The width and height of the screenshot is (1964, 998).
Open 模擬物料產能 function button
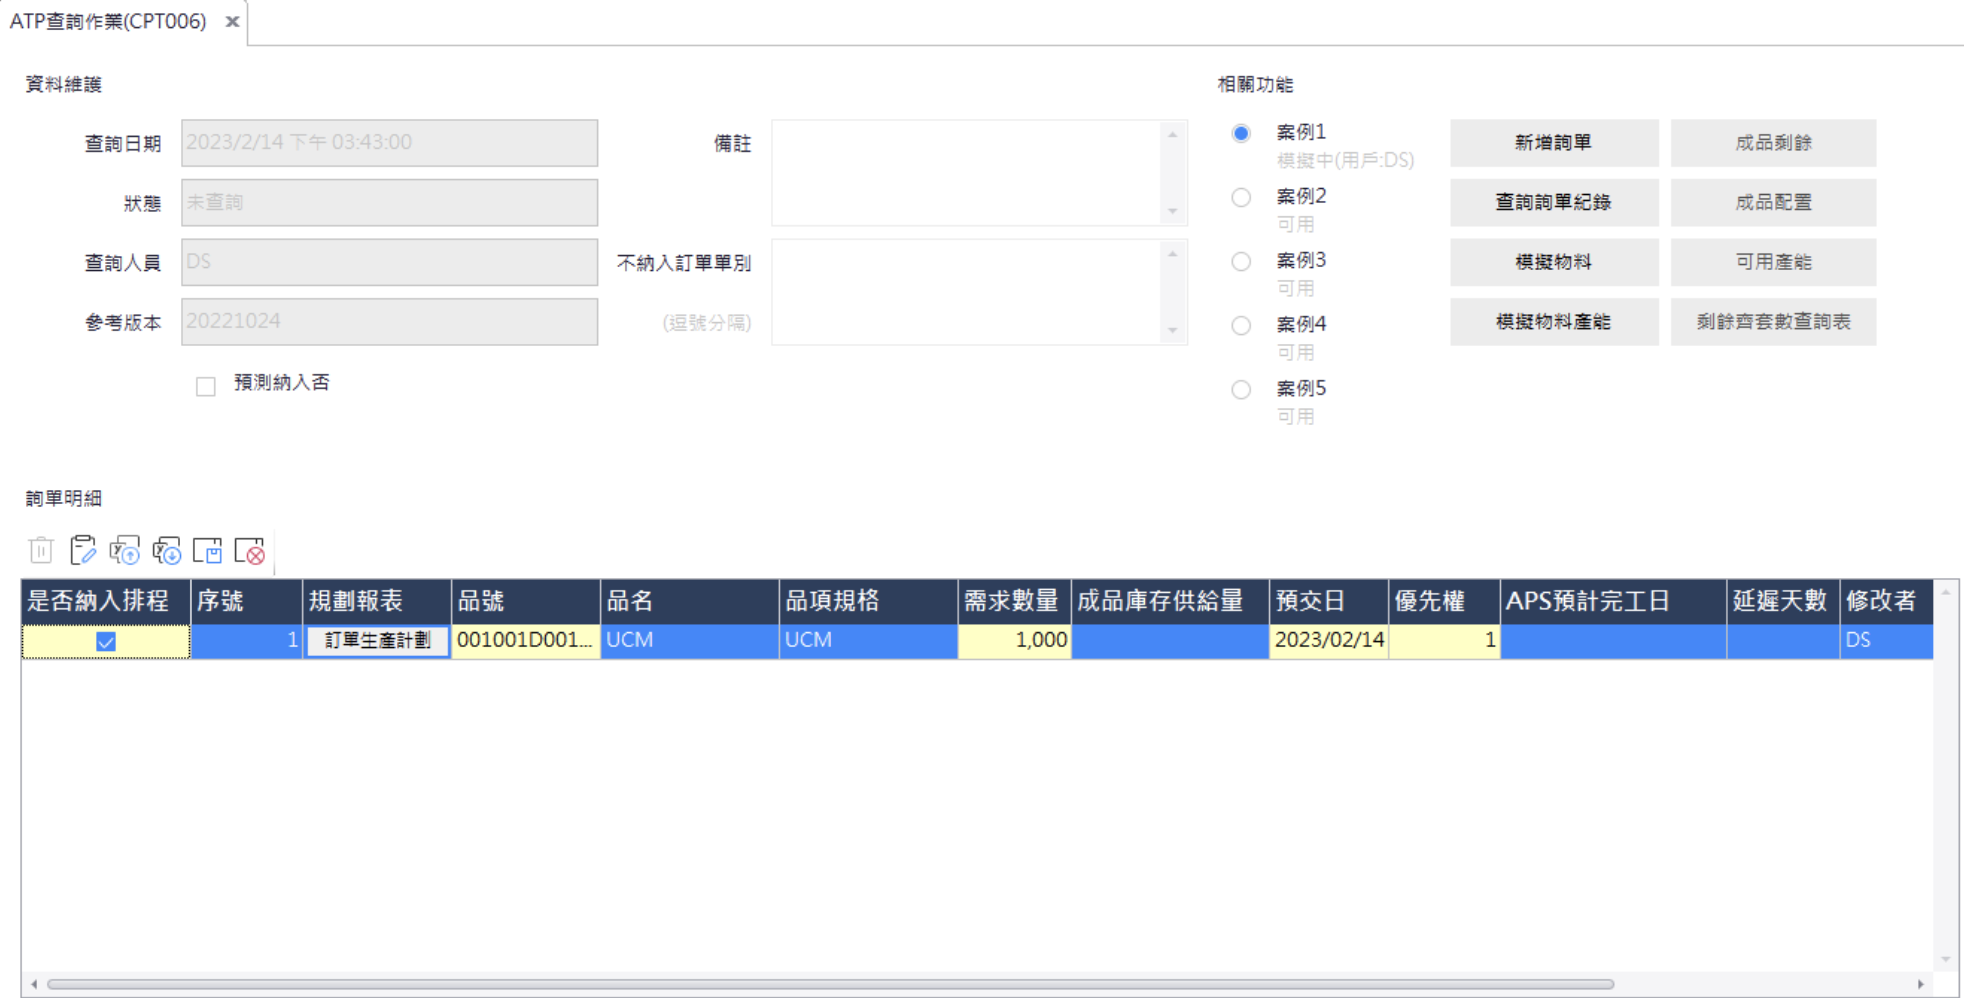tap(1553, 322)
